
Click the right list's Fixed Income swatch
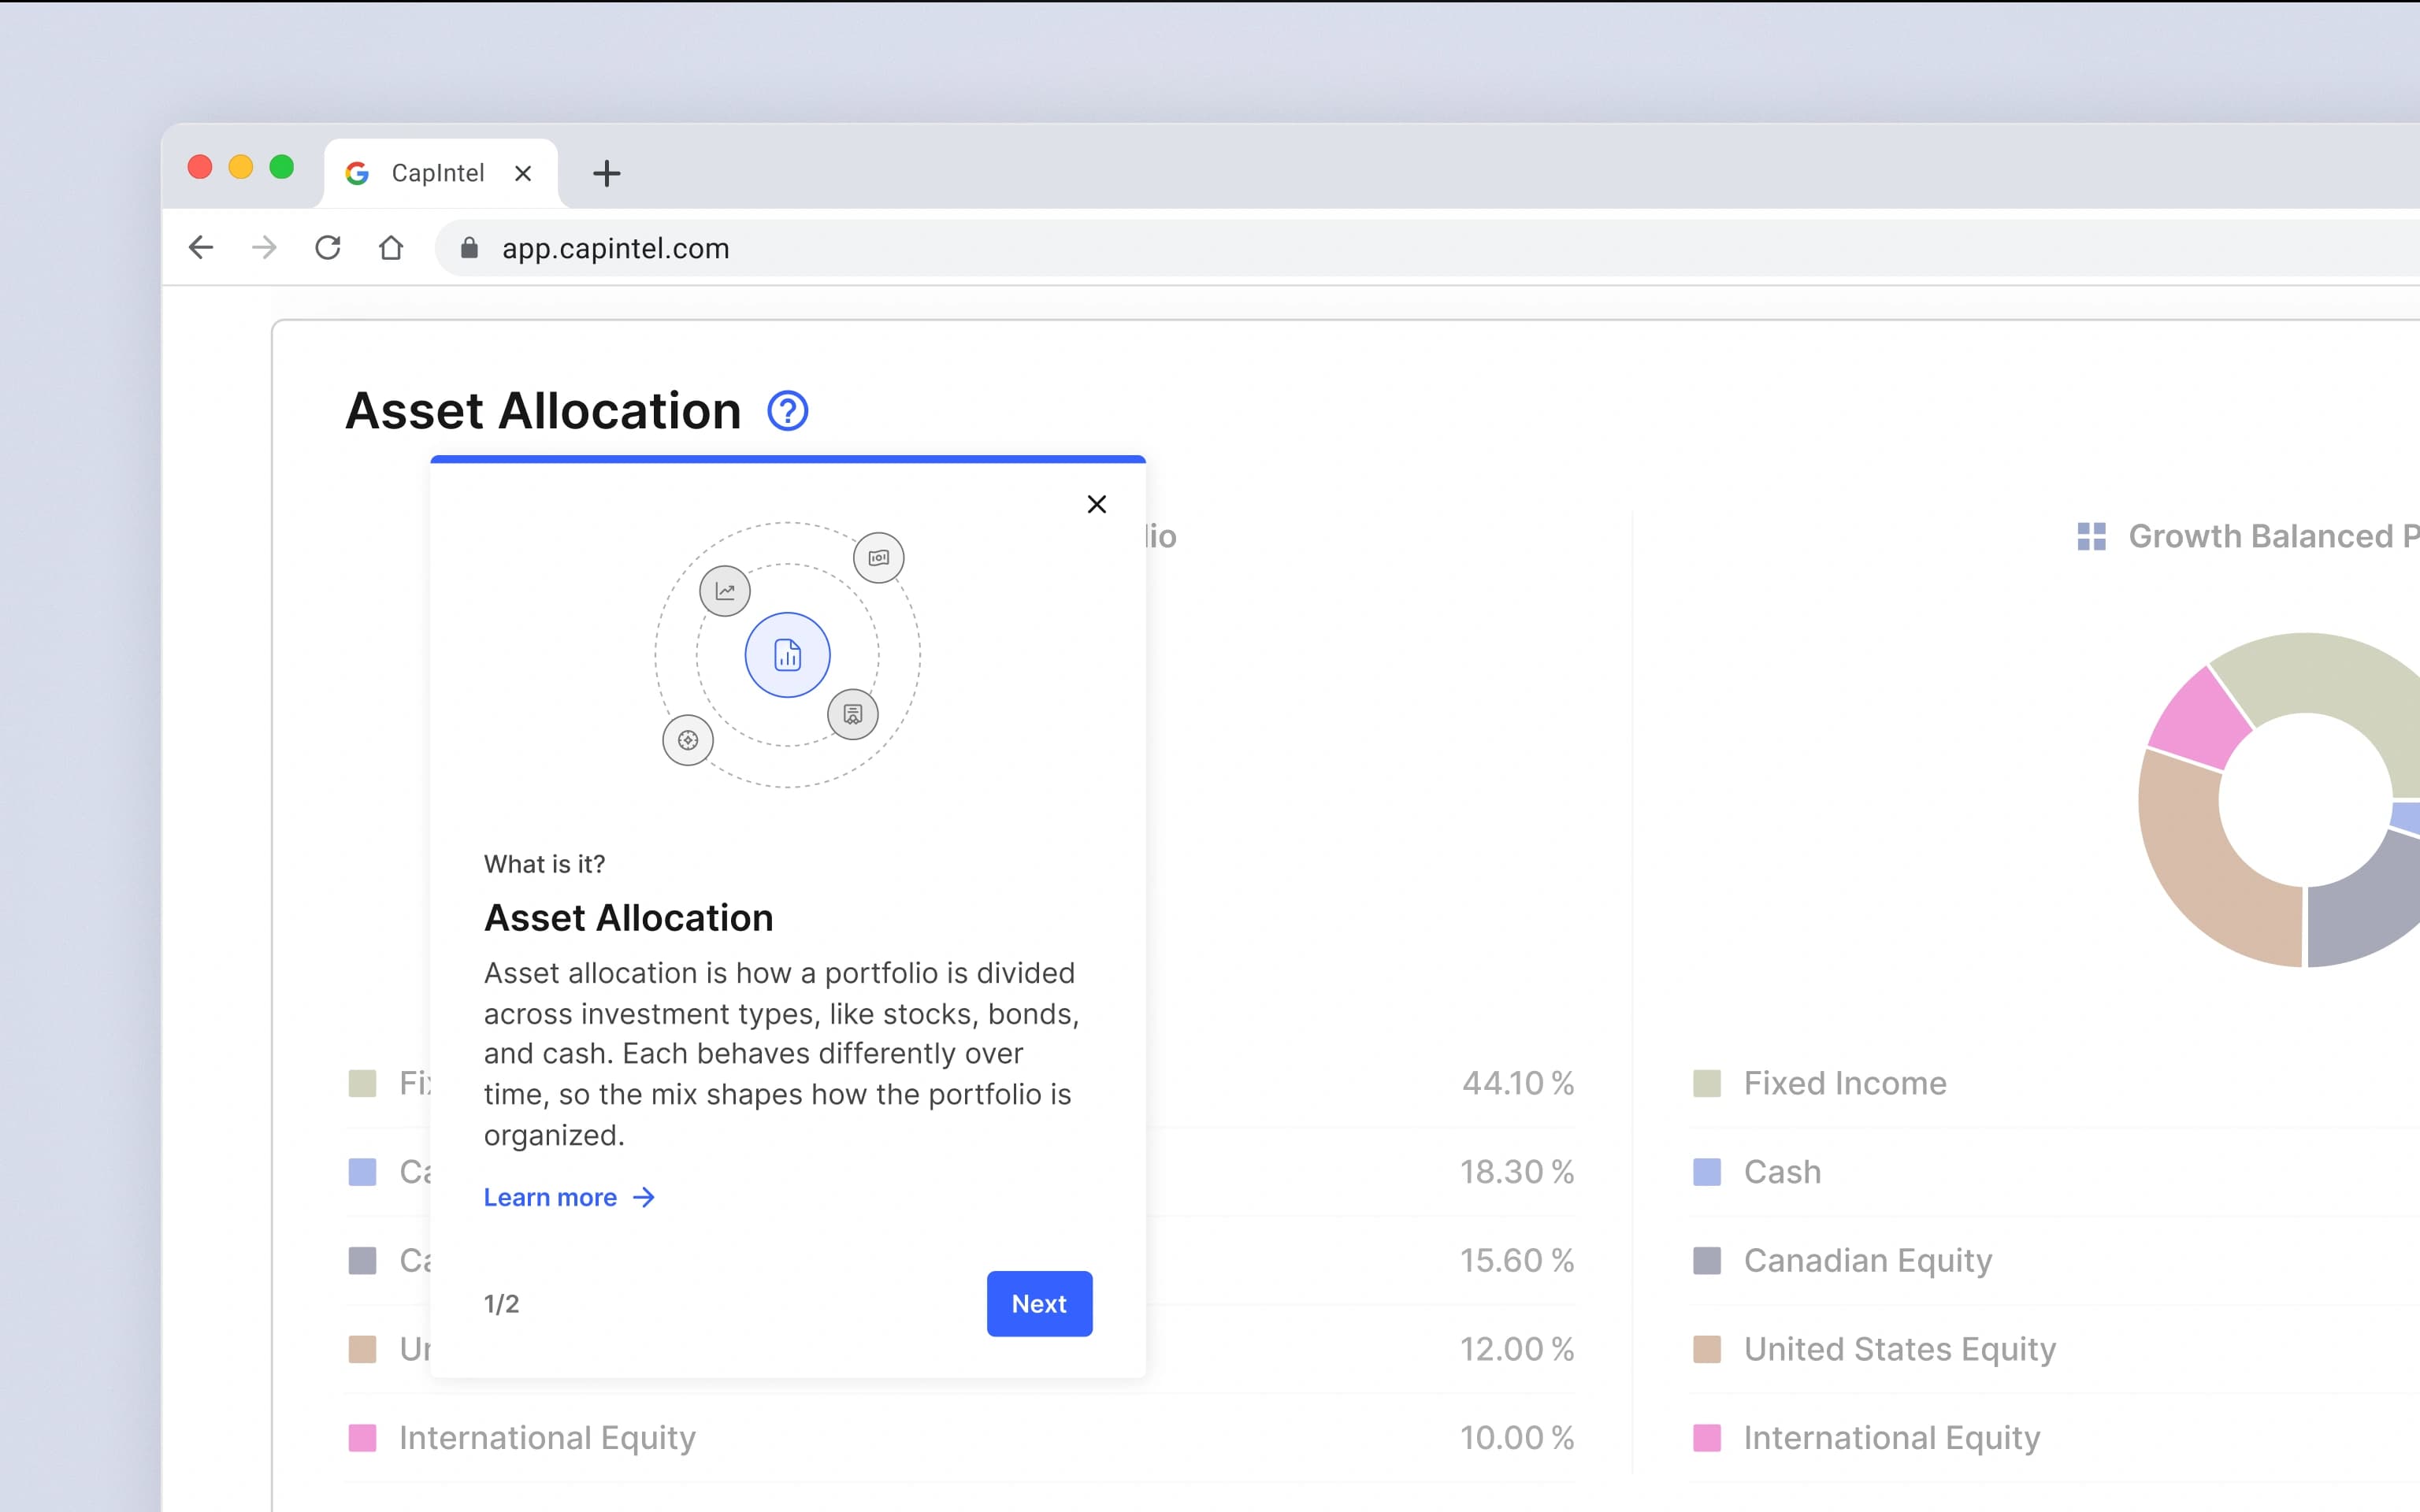[x=1707, y=1083]
